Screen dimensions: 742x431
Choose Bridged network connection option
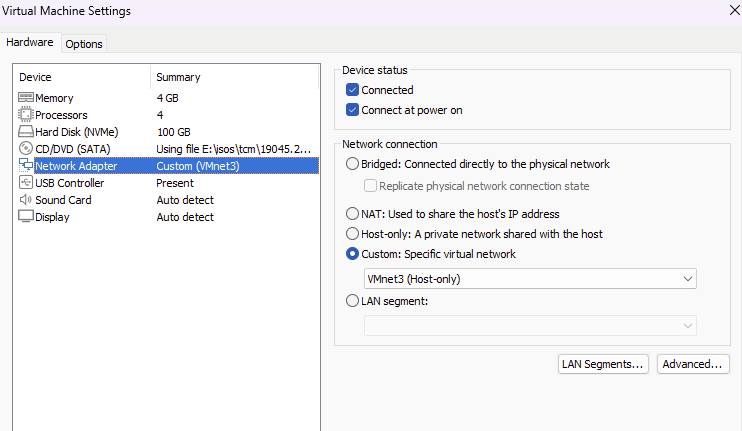(352, 164)
